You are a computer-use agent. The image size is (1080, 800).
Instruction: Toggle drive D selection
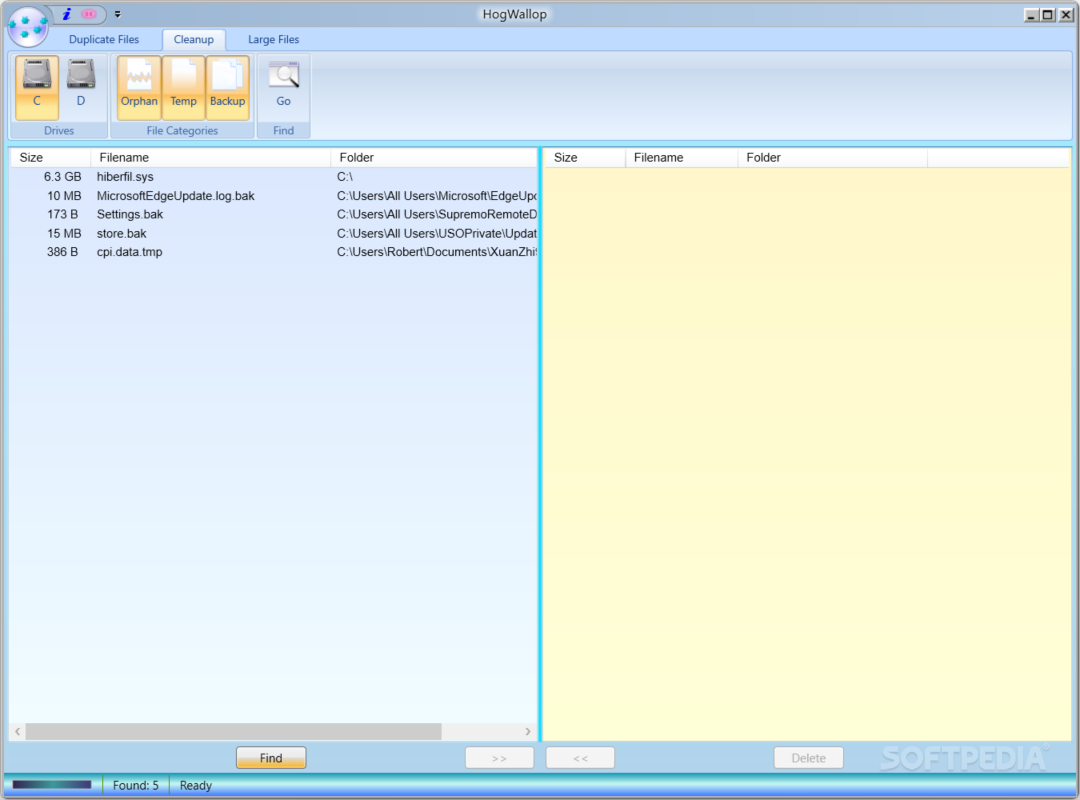pyautogui.click(x=81, y=87)
